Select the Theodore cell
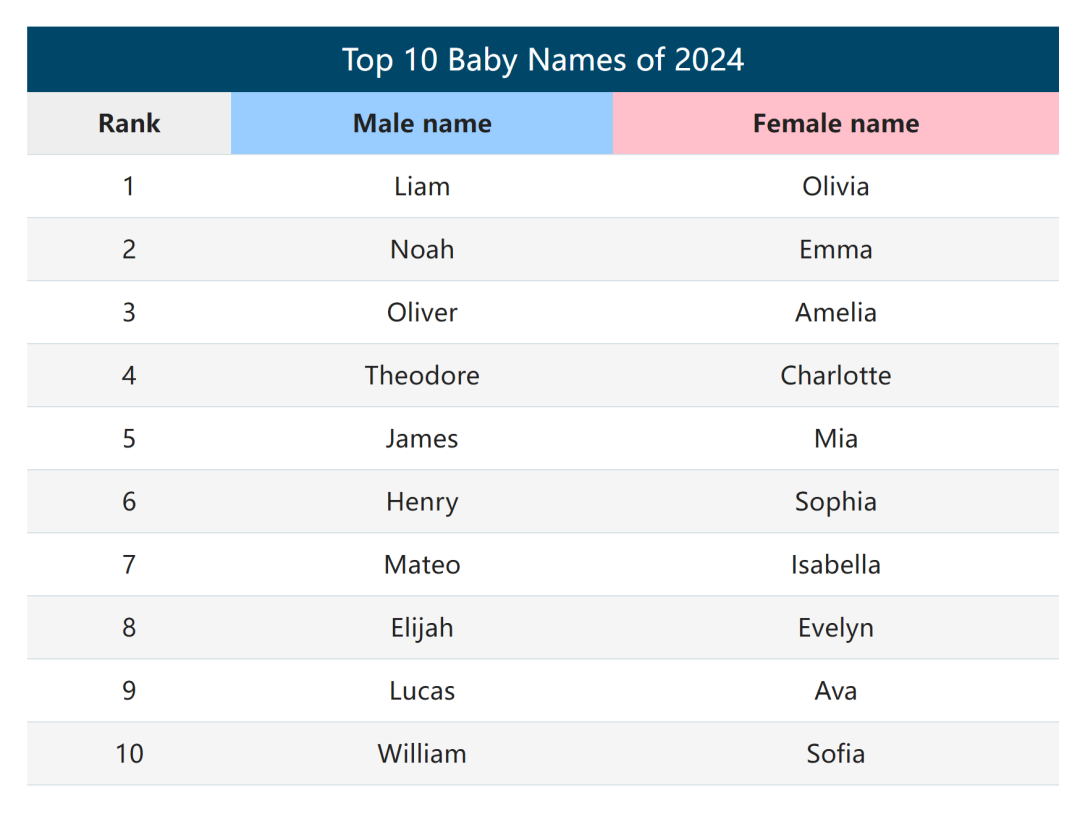This screenshot has height=835, width=1080. click(x=422, y=375)
